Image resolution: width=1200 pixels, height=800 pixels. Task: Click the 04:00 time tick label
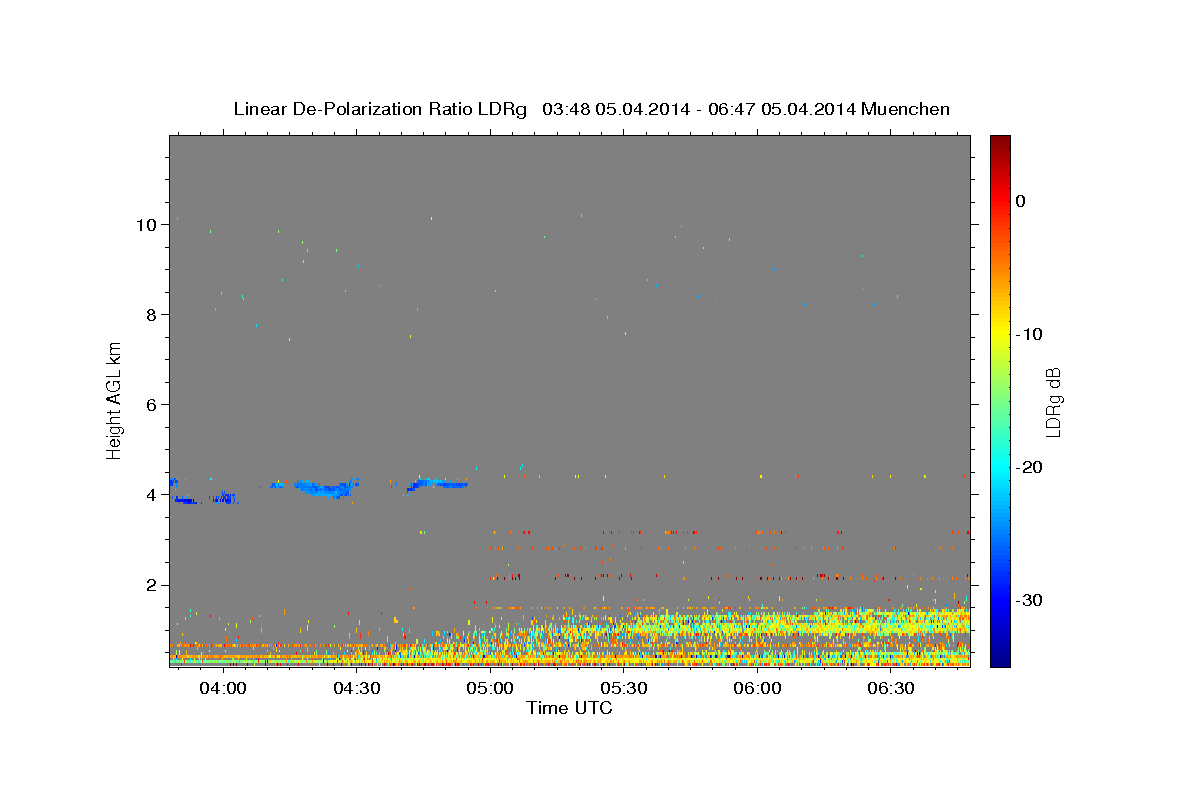pyautogui.click(x=223, y=689)
